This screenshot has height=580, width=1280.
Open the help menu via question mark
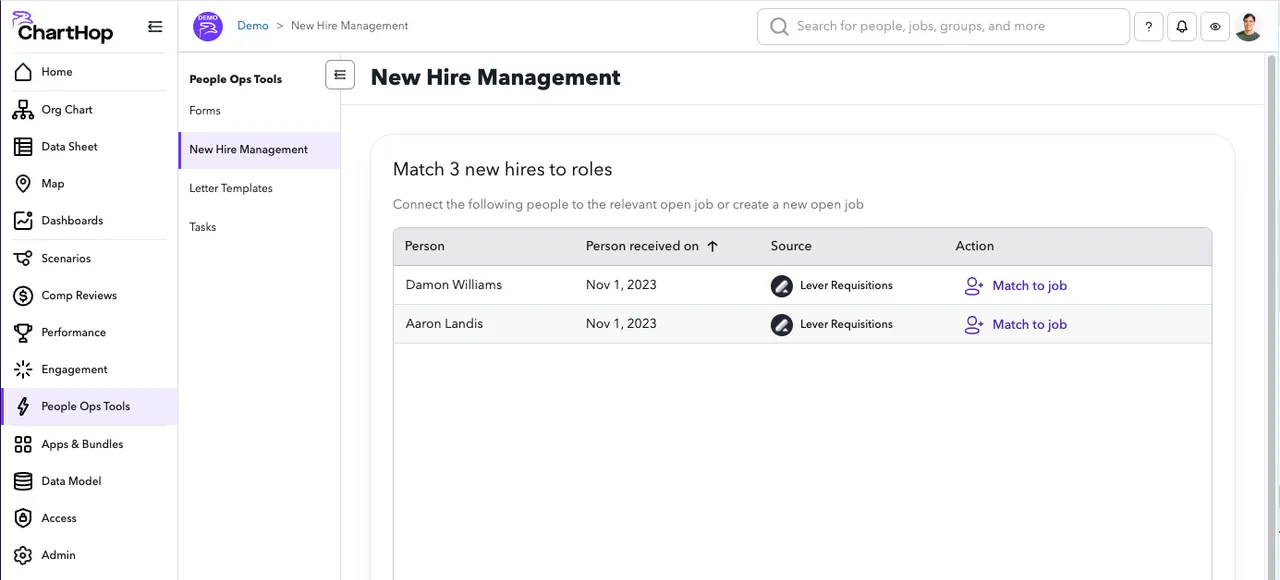click(x=1148, y=26)
